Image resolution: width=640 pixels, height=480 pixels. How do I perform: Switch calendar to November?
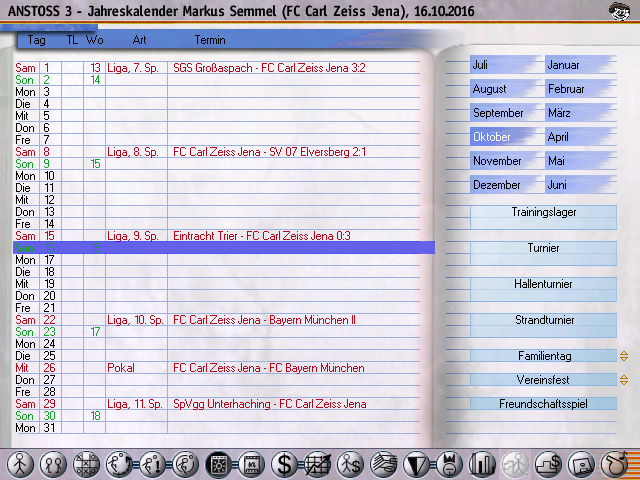[505, 161]
